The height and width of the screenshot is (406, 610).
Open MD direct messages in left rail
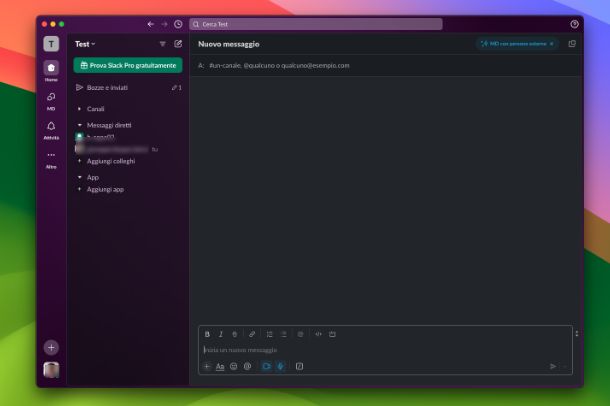51,101
